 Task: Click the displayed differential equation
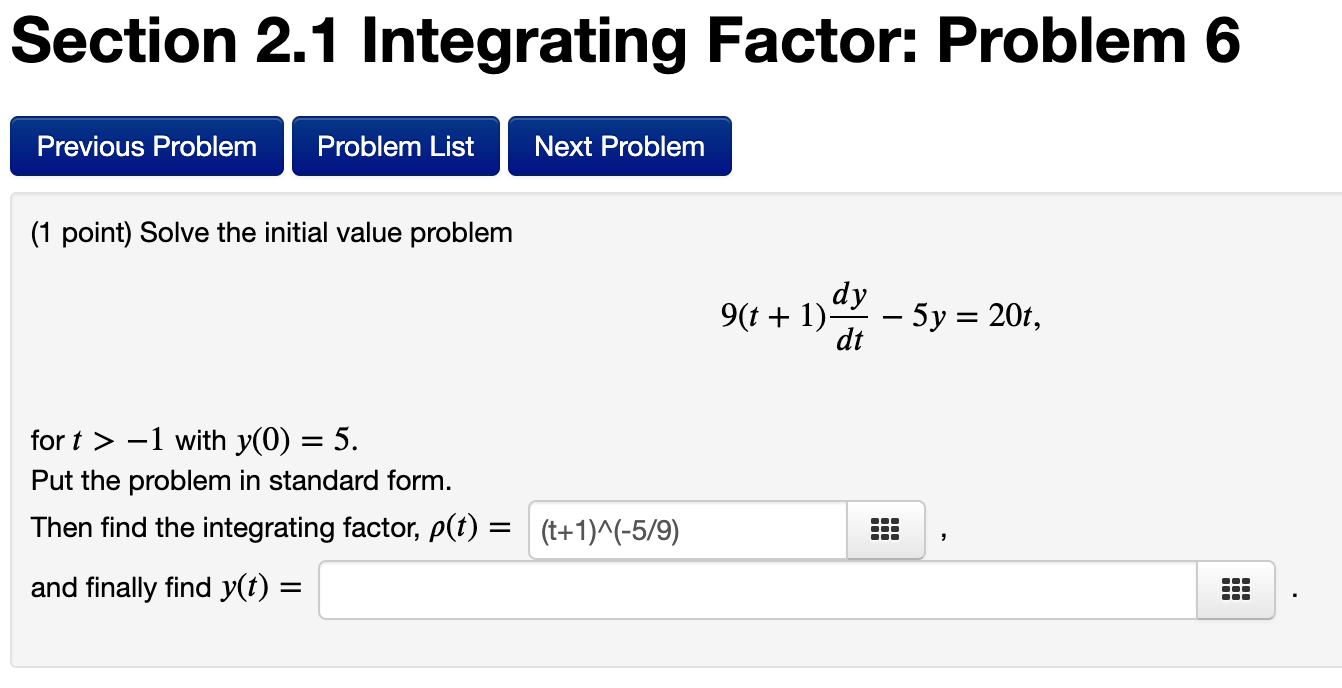(x=880, y=312)
